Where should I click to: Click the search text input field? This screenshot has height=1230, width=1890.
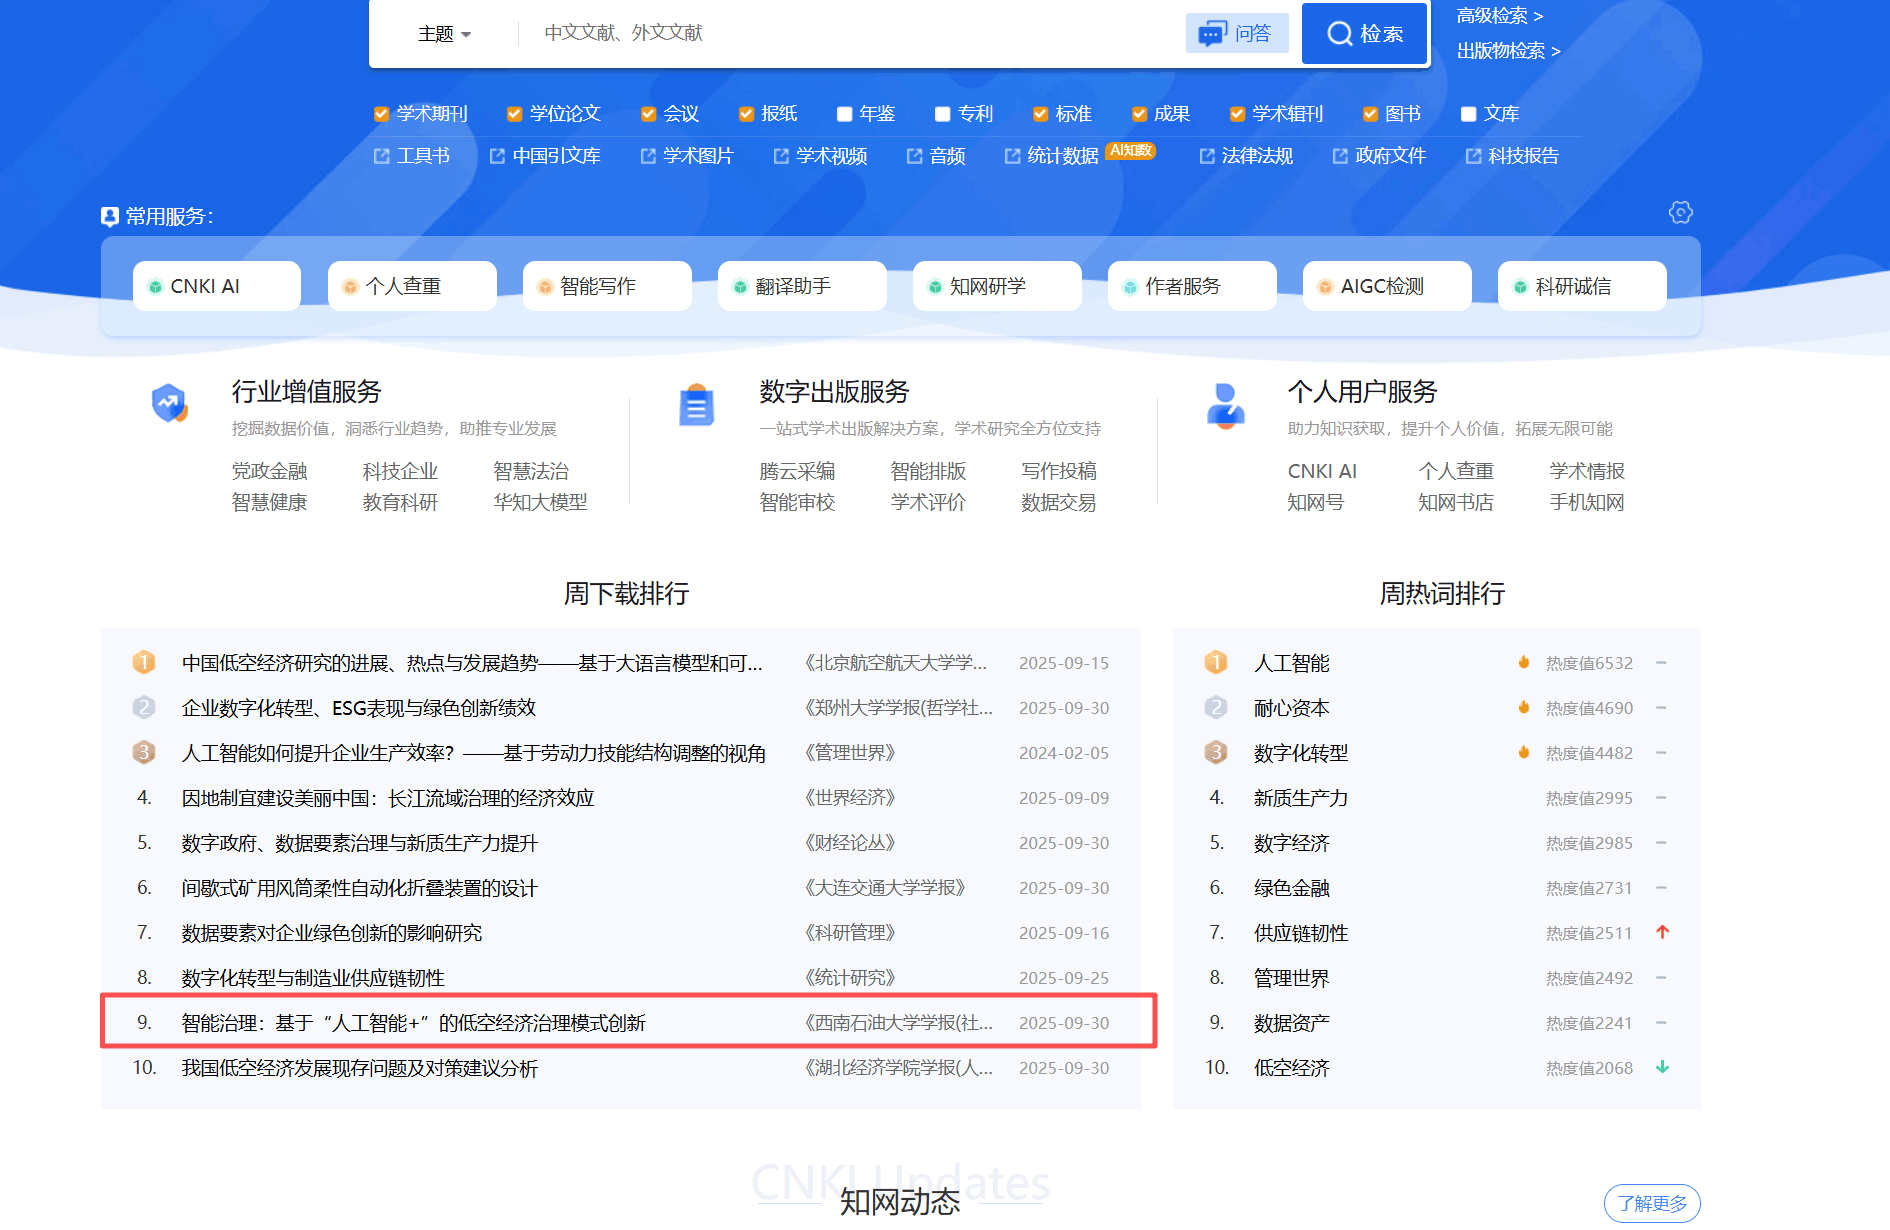pos(850,34)
